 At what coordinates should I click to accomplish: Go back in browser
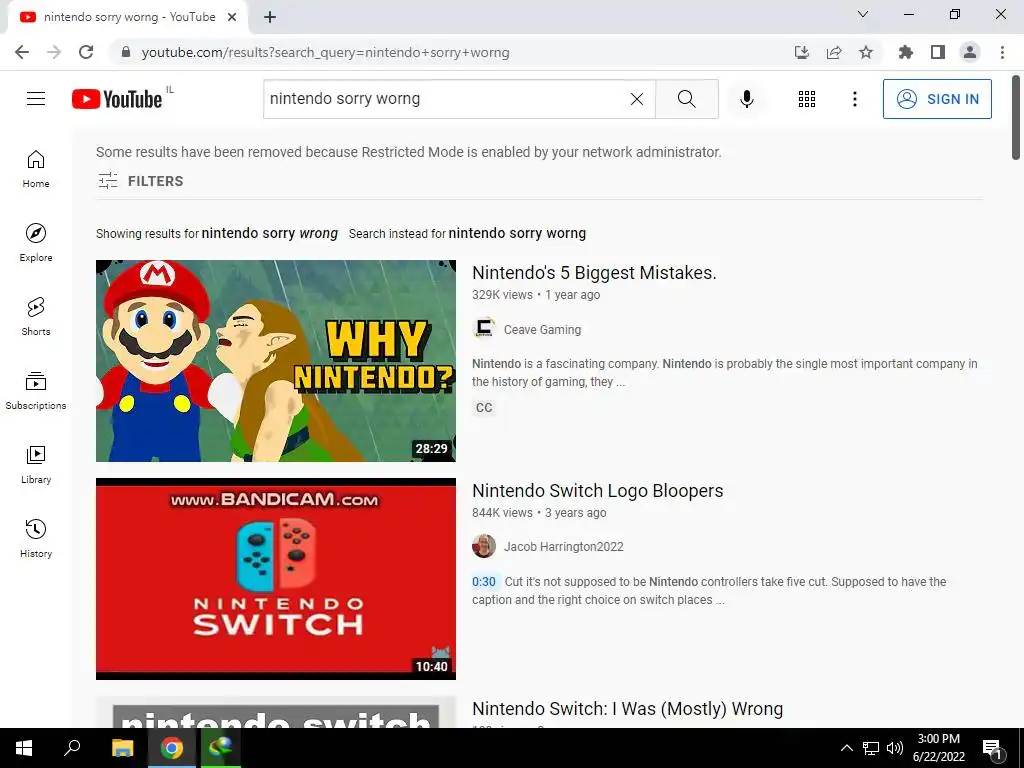[x=22, y=52]
